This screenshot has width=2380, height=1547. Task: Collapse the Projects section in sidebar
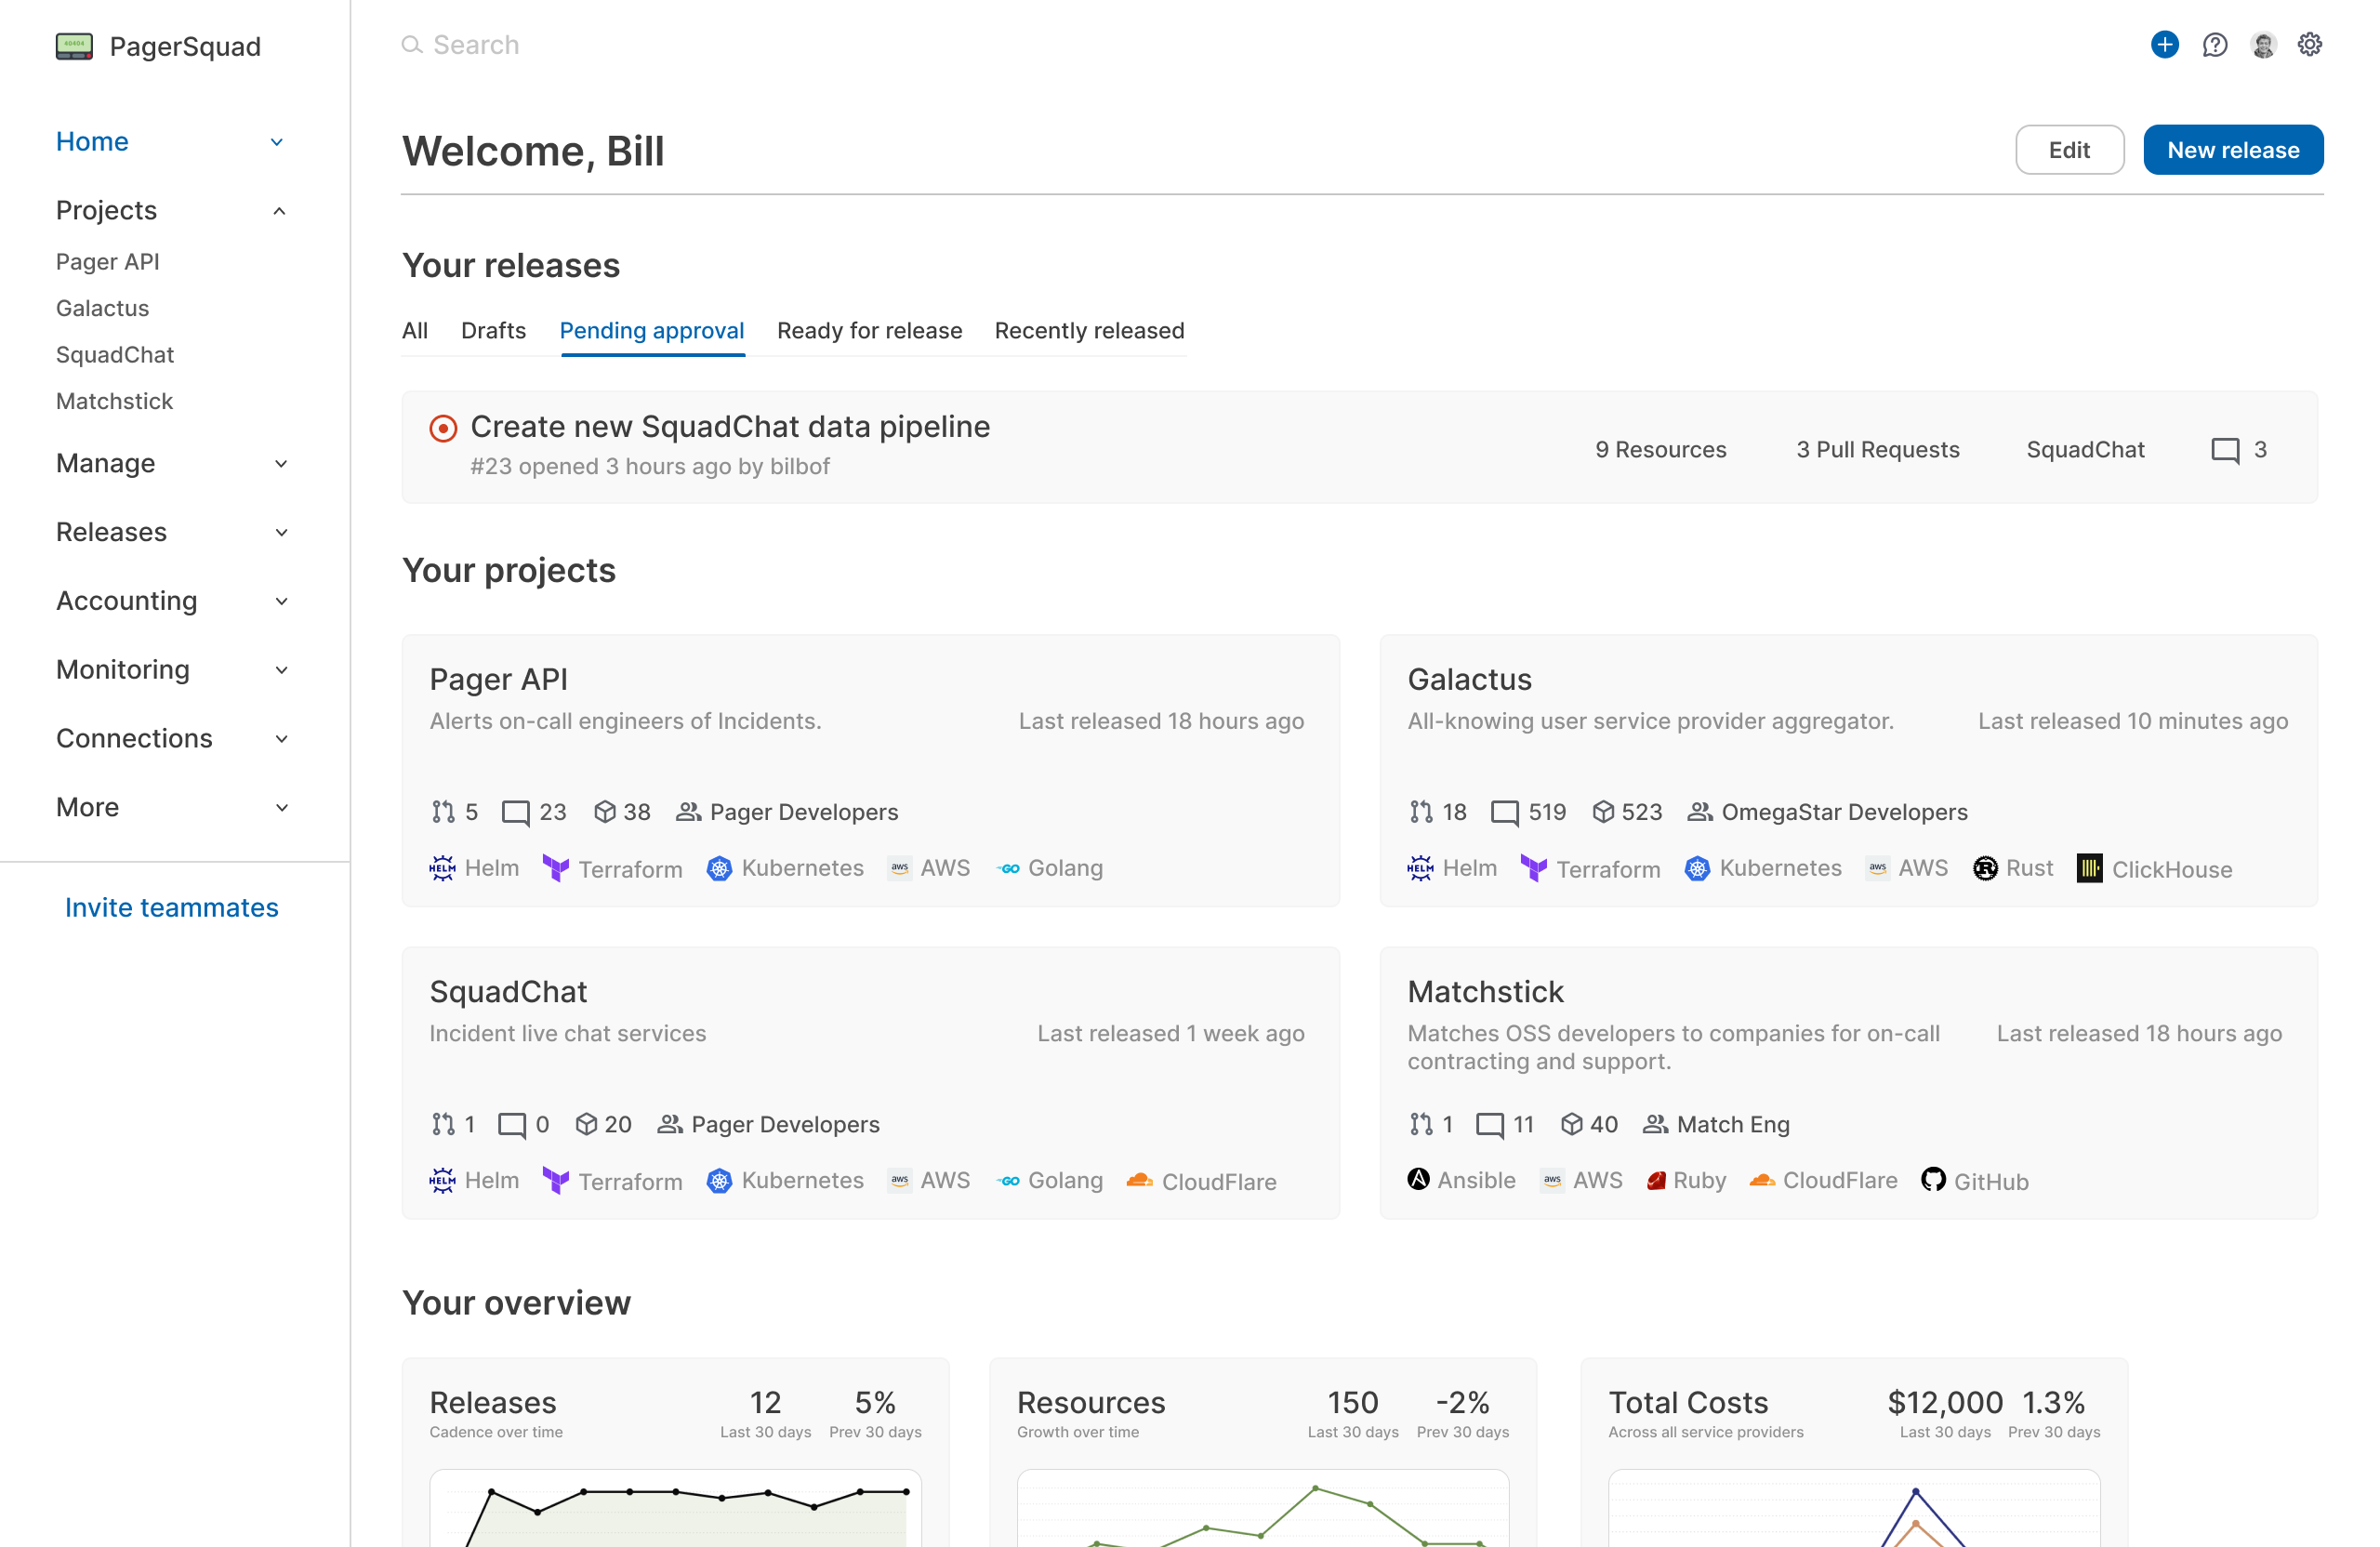point(279,210)
